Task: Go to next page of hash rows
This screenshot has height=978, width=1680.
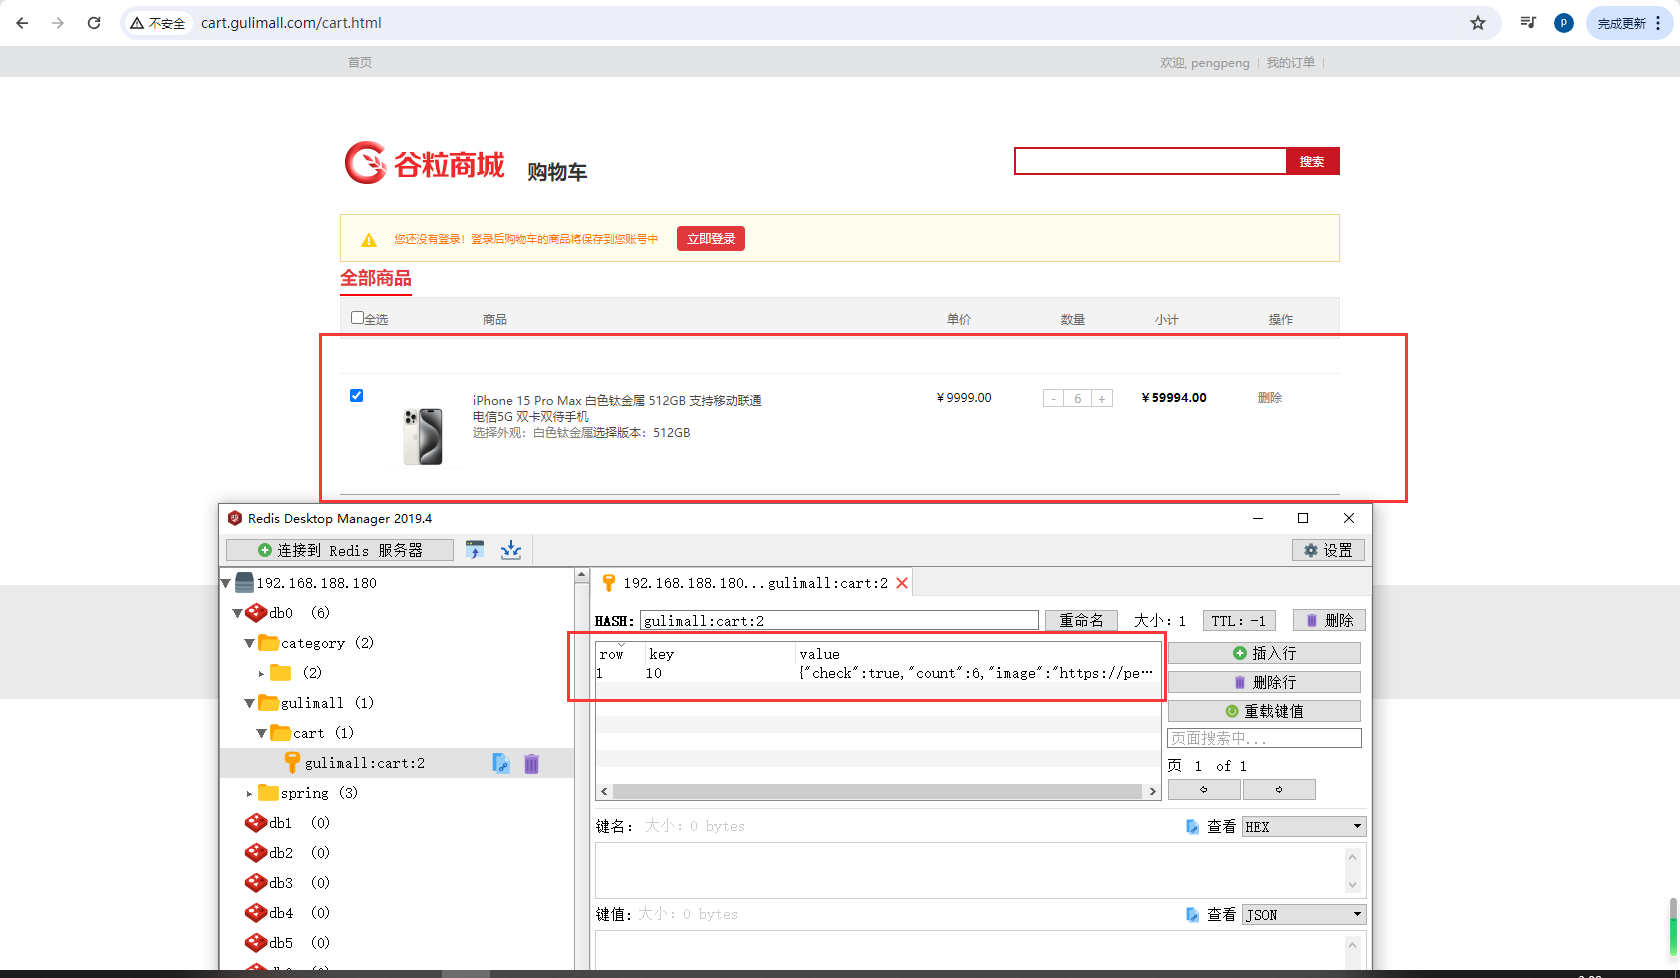Action: [x=1279, y=790]
